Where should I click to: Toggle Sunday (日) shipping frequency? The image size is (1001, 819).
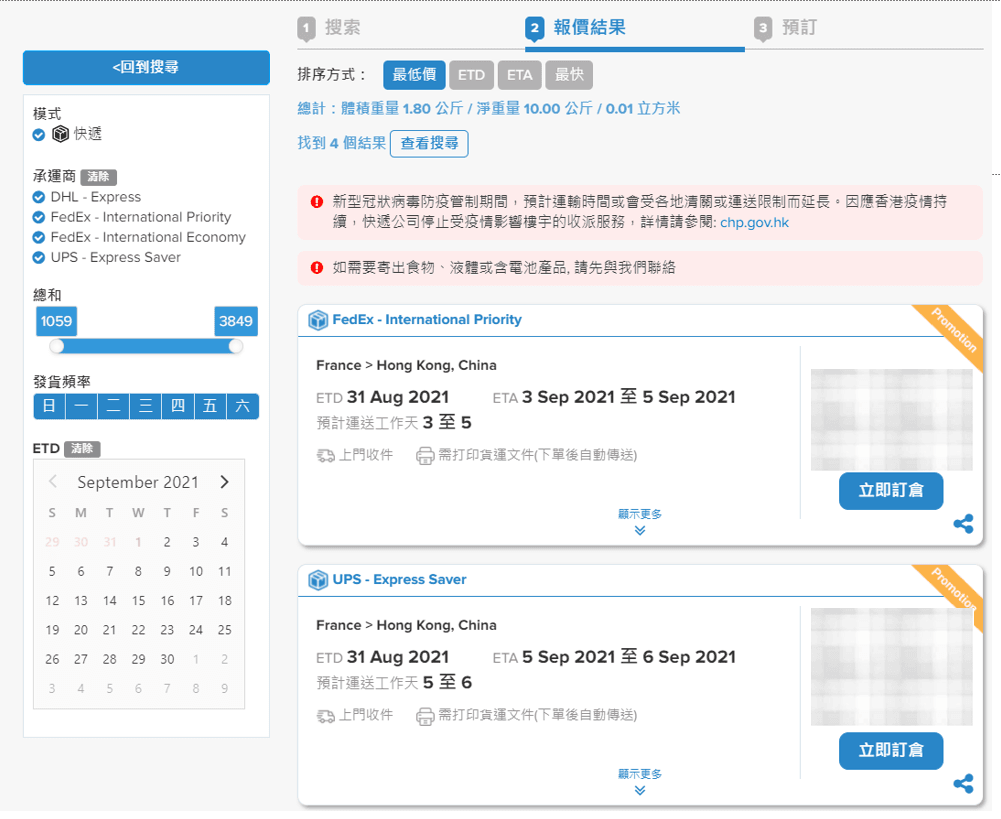coord(49,406)
